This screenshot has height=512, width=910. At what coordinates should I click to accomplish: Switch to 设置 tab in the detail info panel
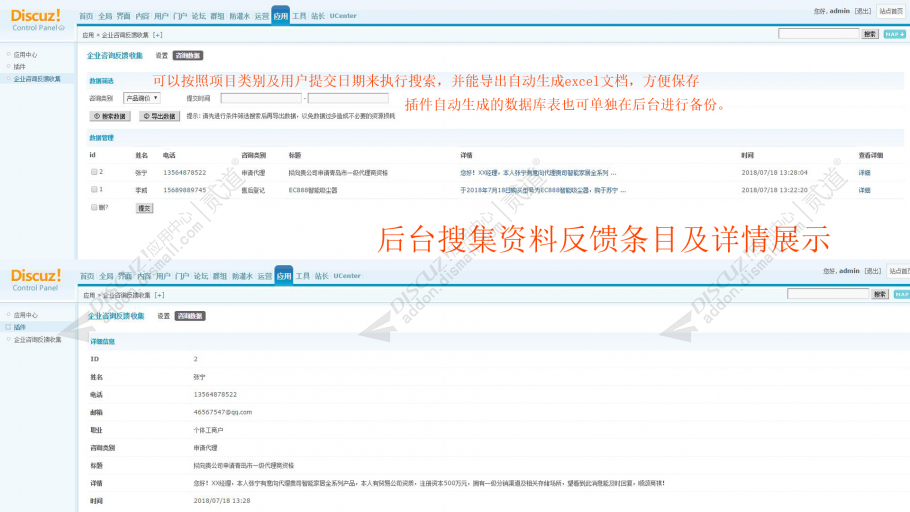coord(164,316)
